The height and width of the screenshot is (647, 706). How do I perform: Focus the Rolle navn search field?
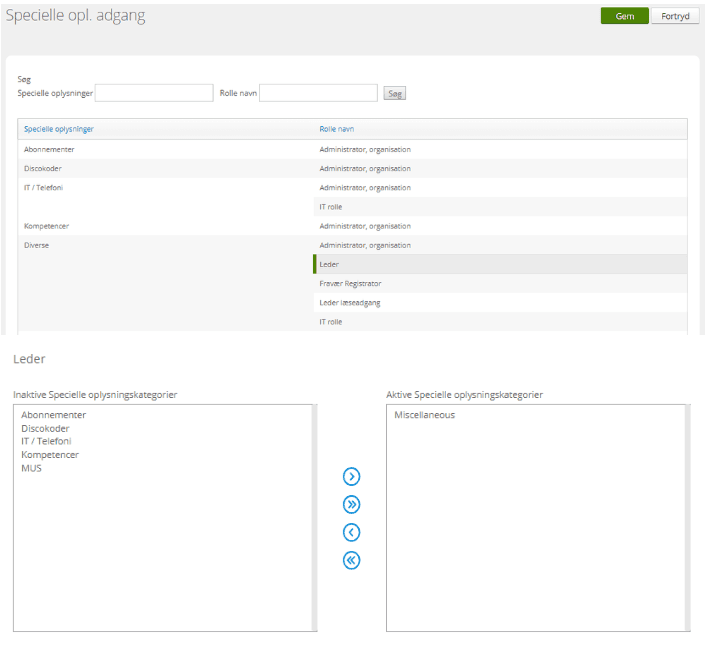318,93
